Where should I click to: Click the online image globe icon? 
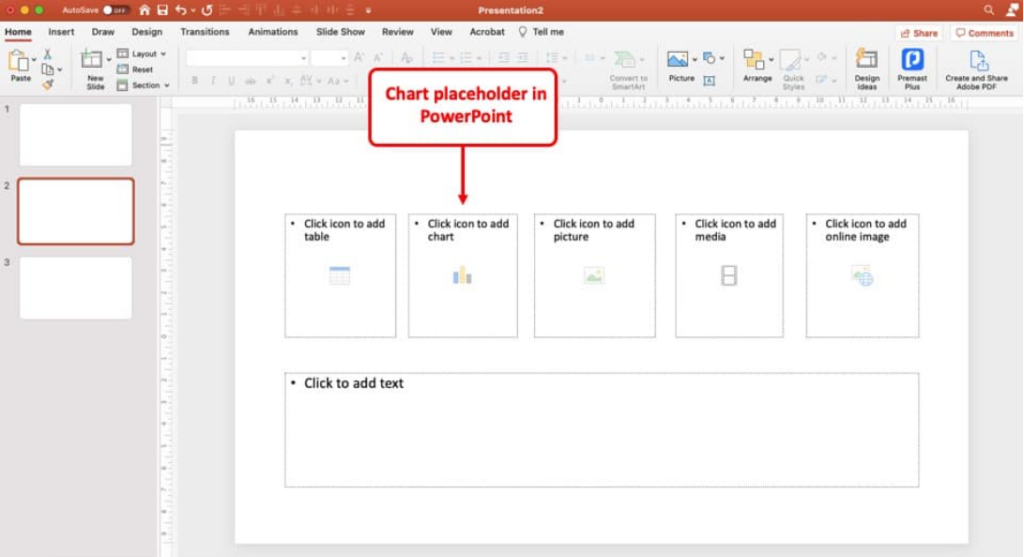pyautogui.click(x=862, y=275)
